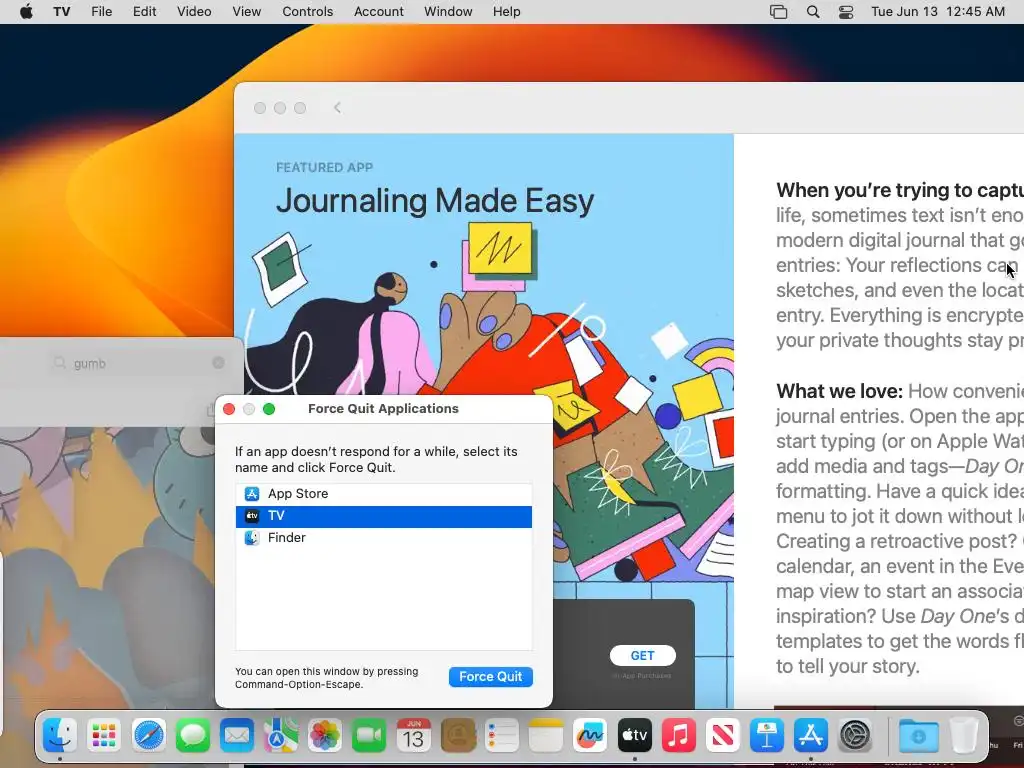Click the 'gumb' search field in TV
This screenshot has height=768, width=1024.
pyautogui.click(x=139, y=363)
